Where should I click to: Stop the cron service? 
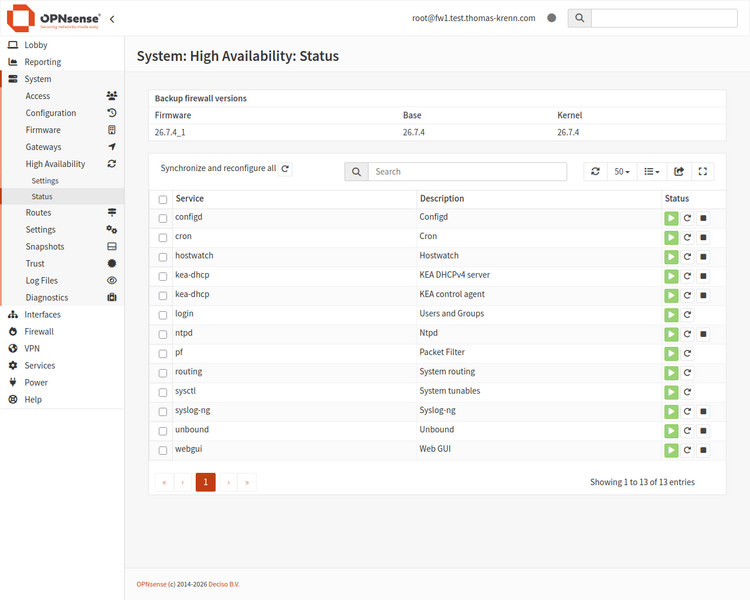[x=703, y=237]
